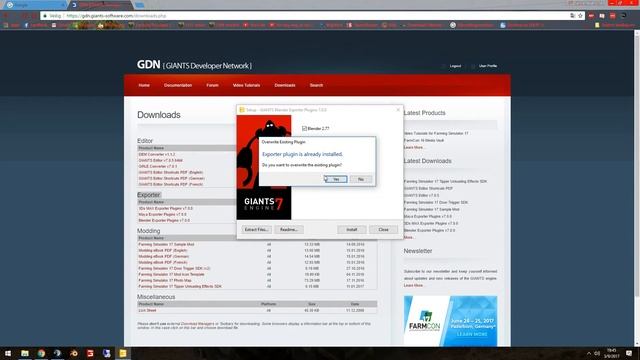
Task: Open the Windows Start menu
Action: tap(8, 353)
